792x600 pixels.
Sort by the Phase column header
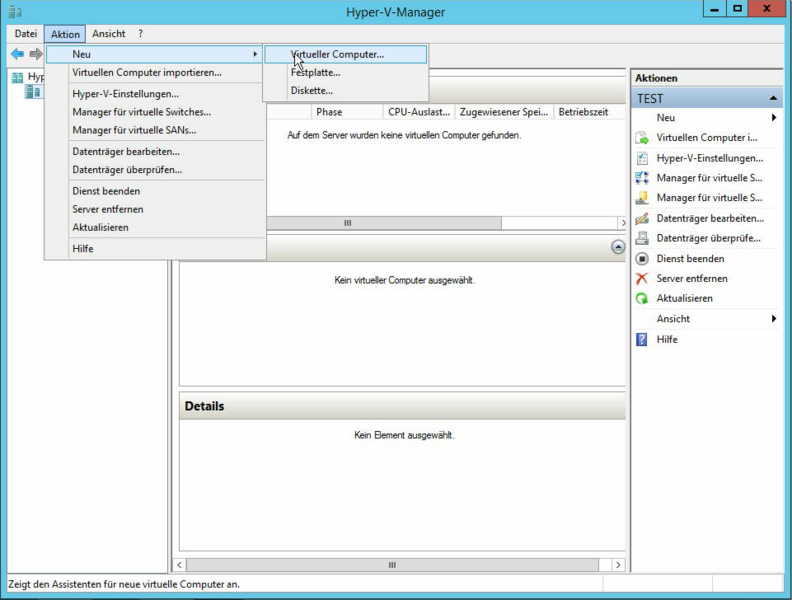(x=347, y=112)
